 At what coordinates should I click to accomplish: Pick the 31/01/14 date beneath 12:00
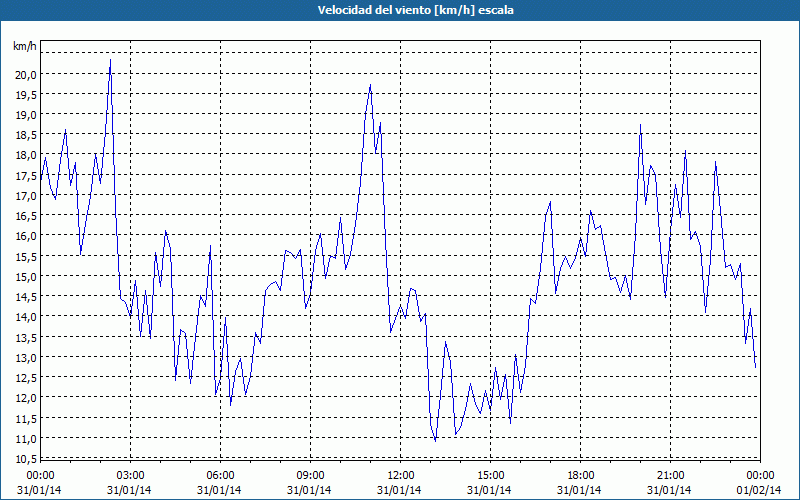[399, 490]
